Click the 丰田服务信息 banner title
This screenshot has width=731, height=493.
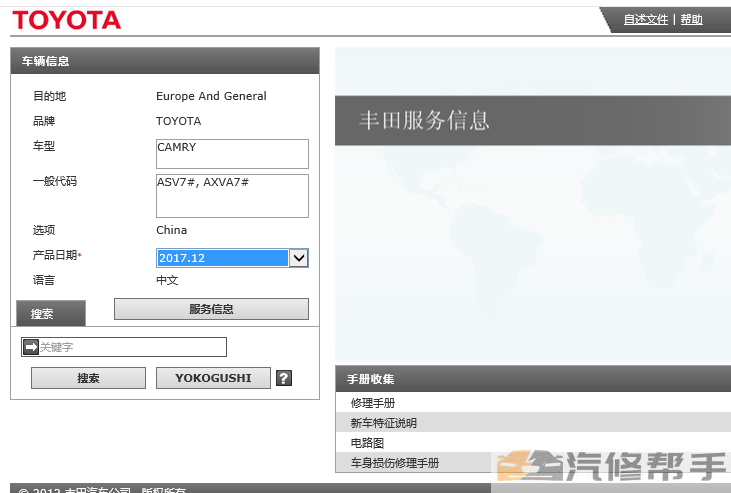(x=424, y=120)
